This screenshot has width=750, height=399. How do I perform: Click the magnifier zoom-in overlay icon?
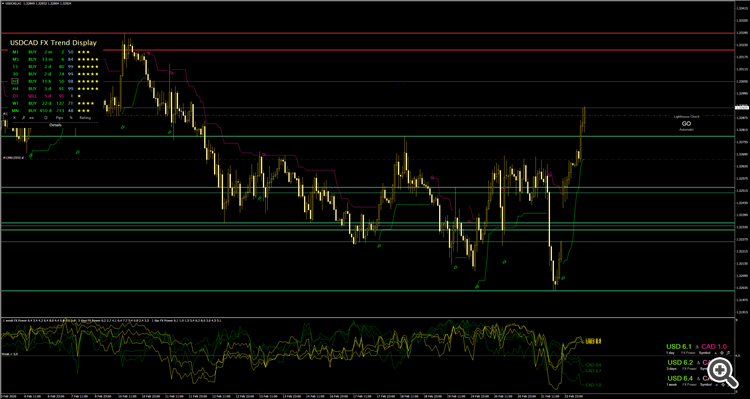coord(722,371)
